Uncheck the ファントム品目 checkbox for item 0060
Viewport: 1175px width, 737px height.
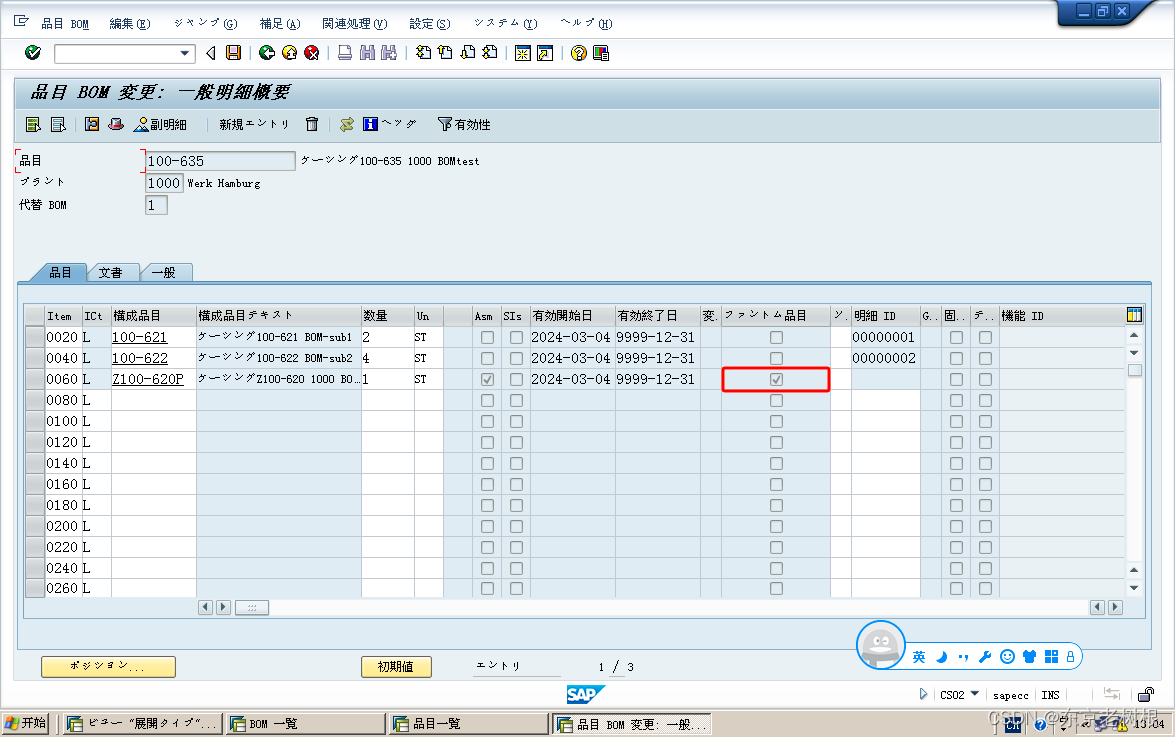click(776, 379)
